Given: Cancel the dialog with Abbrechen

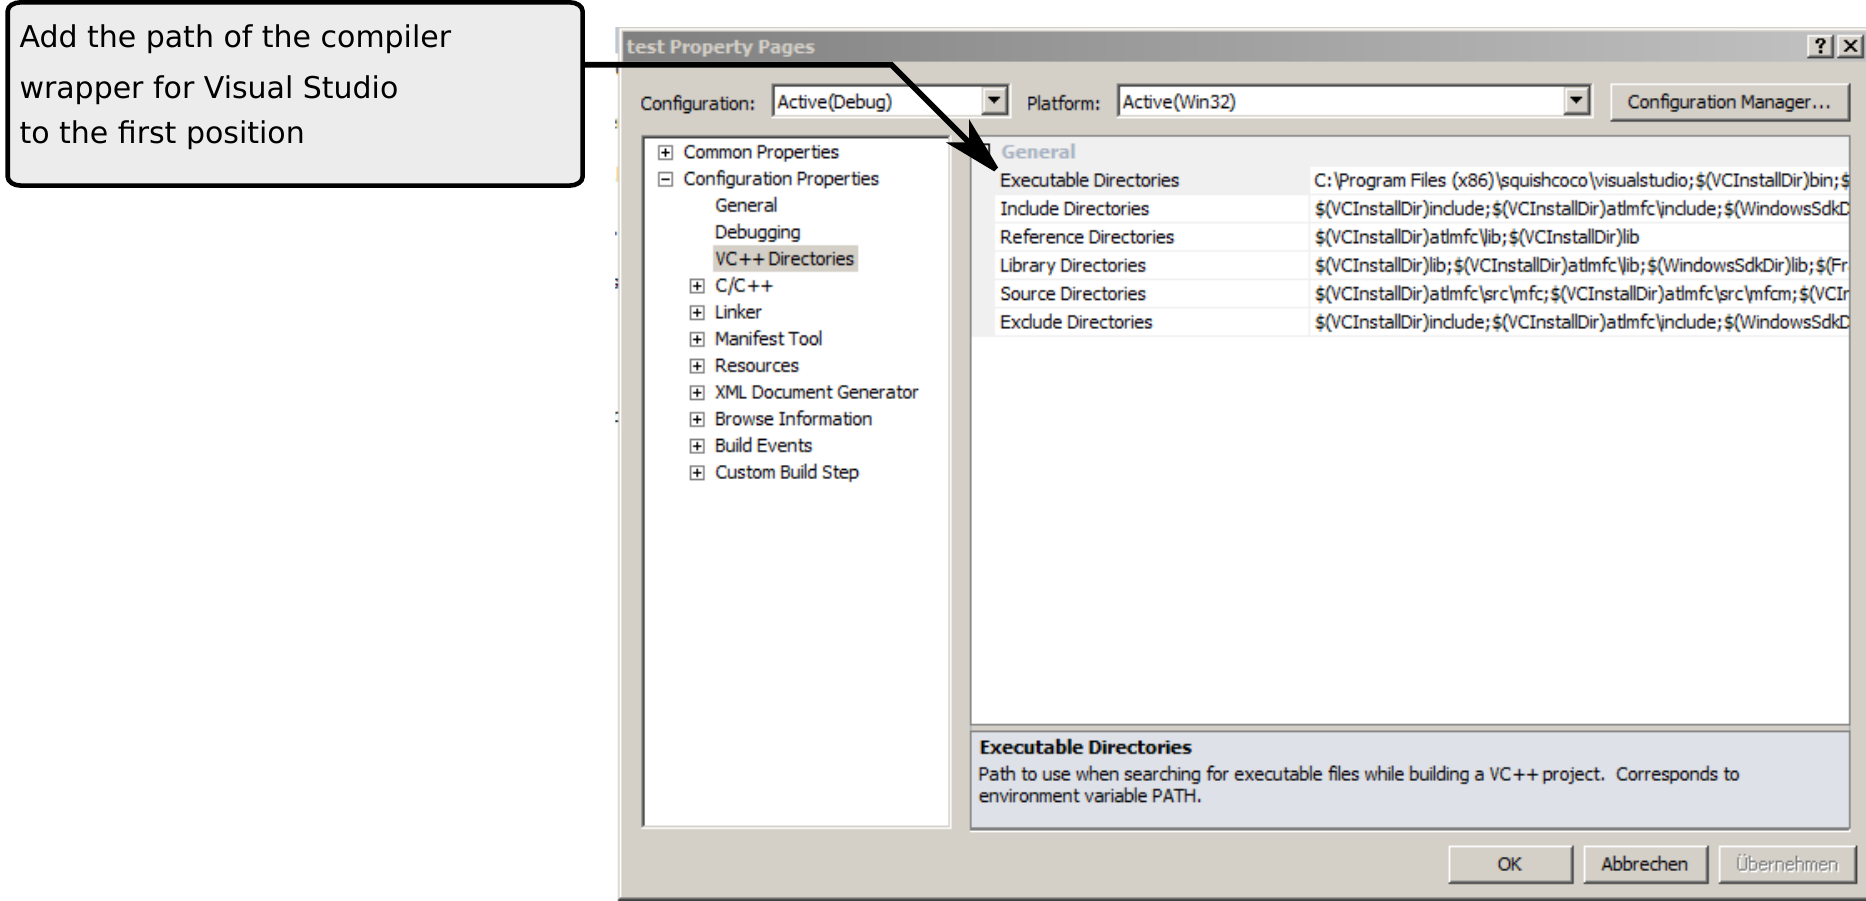Looking at the screenshot, I should pos(1644,864).
